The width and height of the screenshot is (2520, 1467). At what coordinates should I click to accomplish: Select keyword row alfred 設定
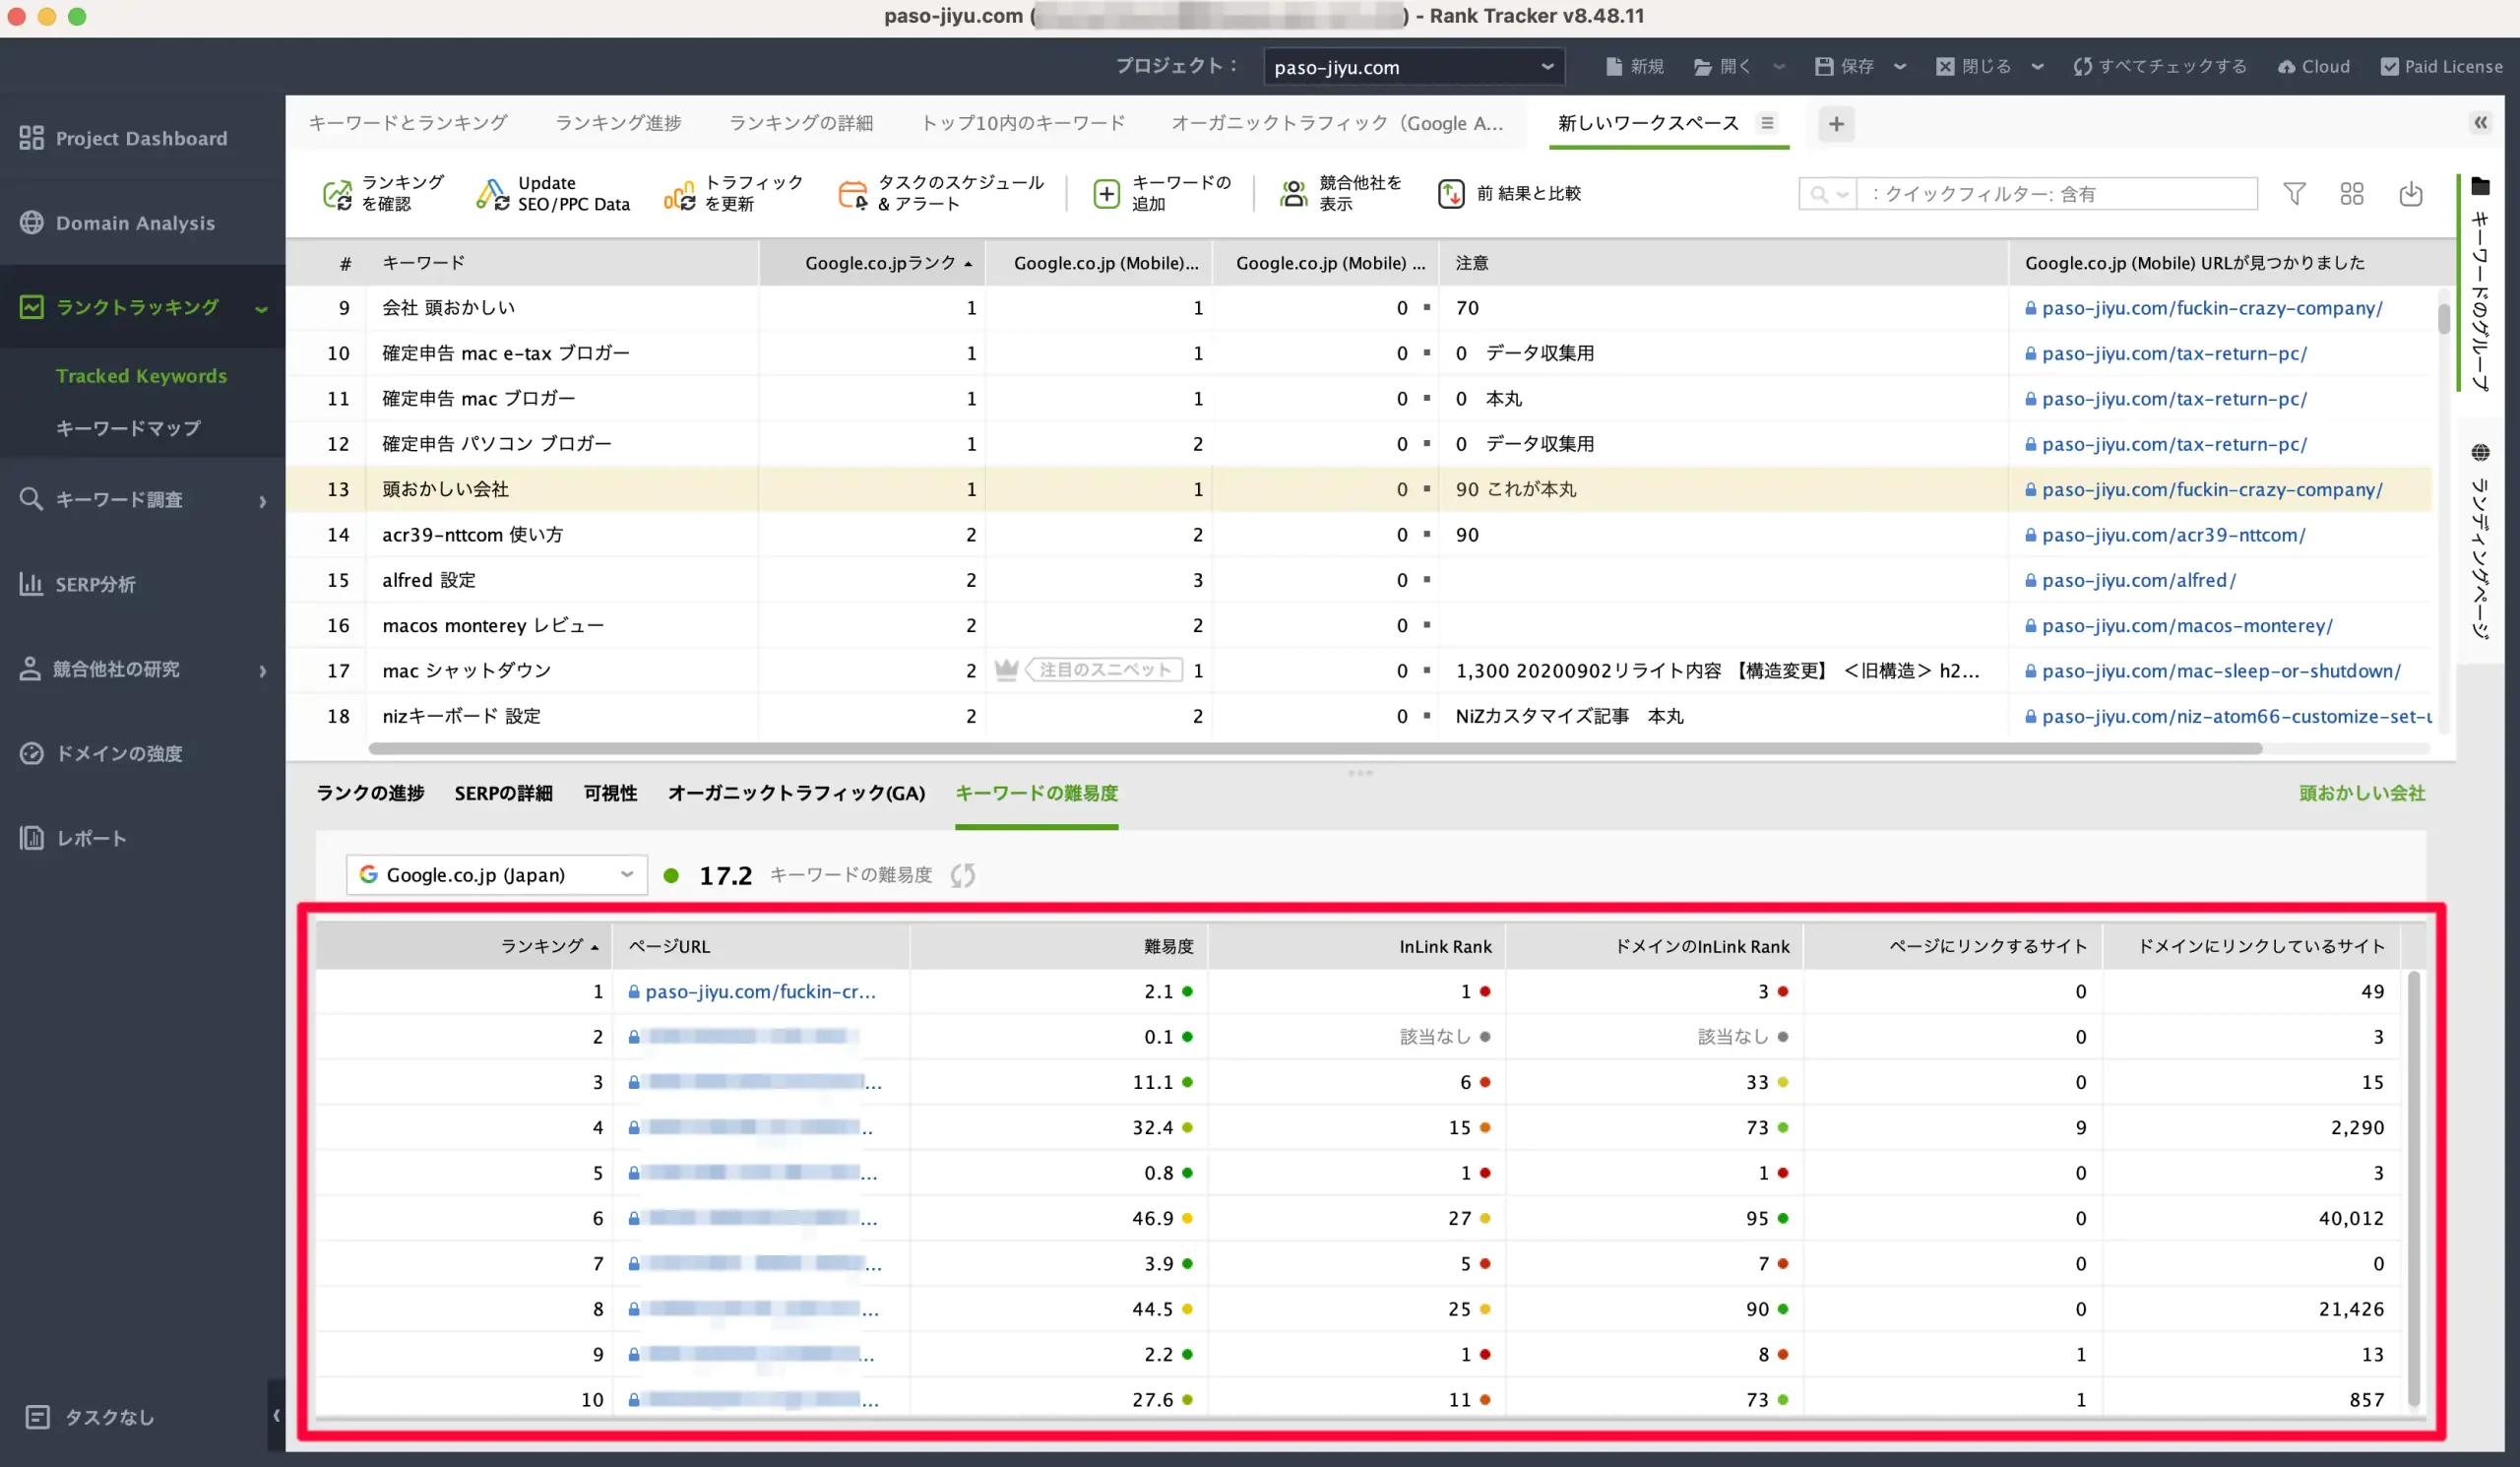pos(1358,580)
